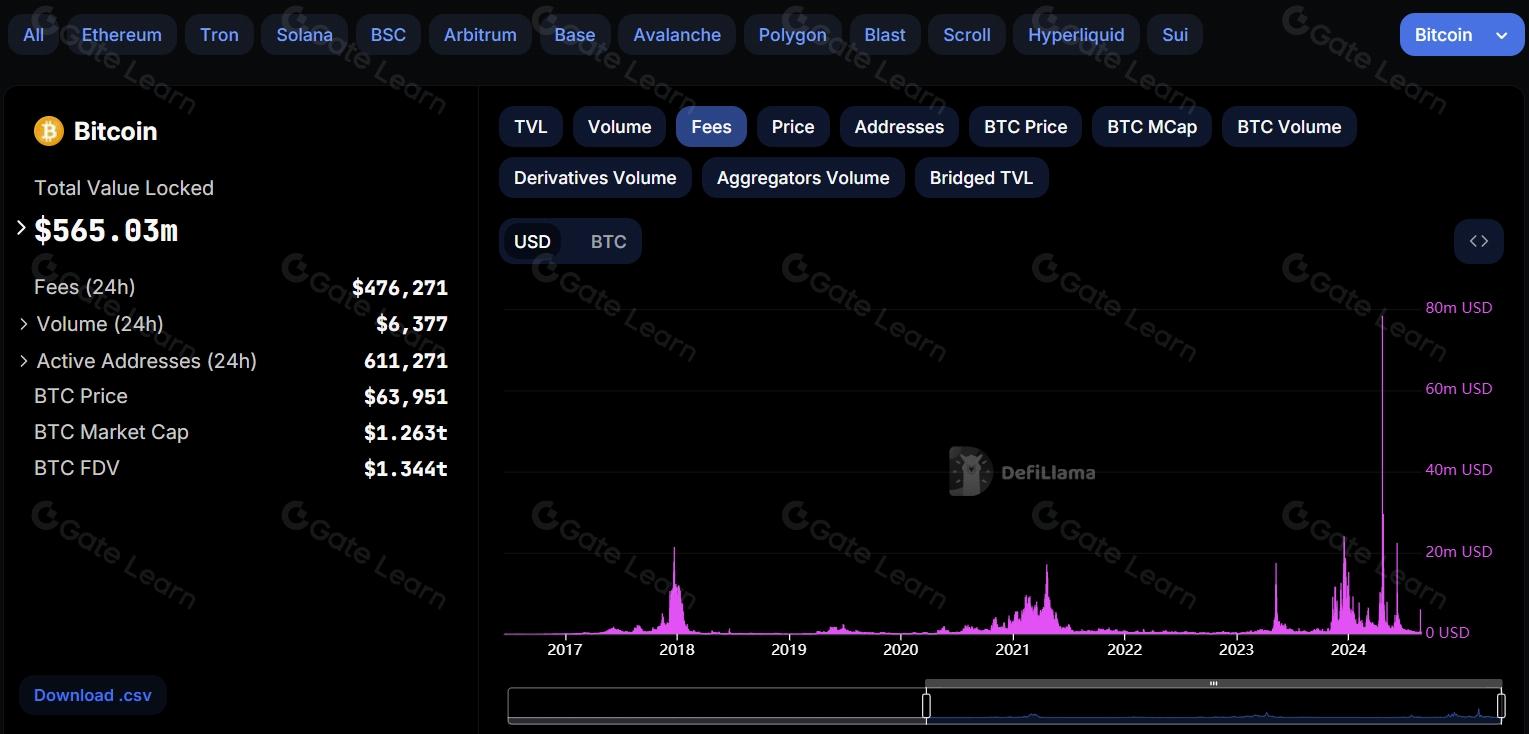1529x734 pixels.
Task: Open the Bitcoin chain dropdown
Action: 1461,35
